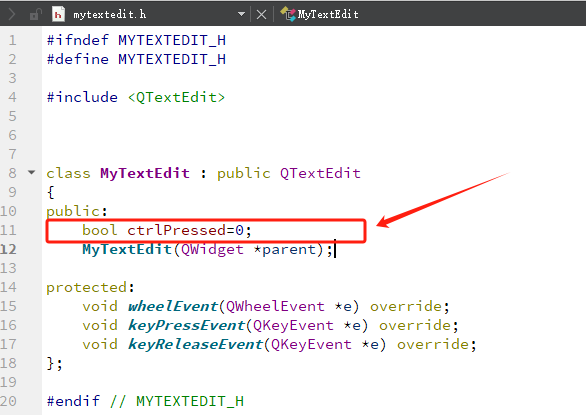The height and width of the screenshot is (415, 586).
Task: Click the wheelEvent function name
Action: pos(172,306)
